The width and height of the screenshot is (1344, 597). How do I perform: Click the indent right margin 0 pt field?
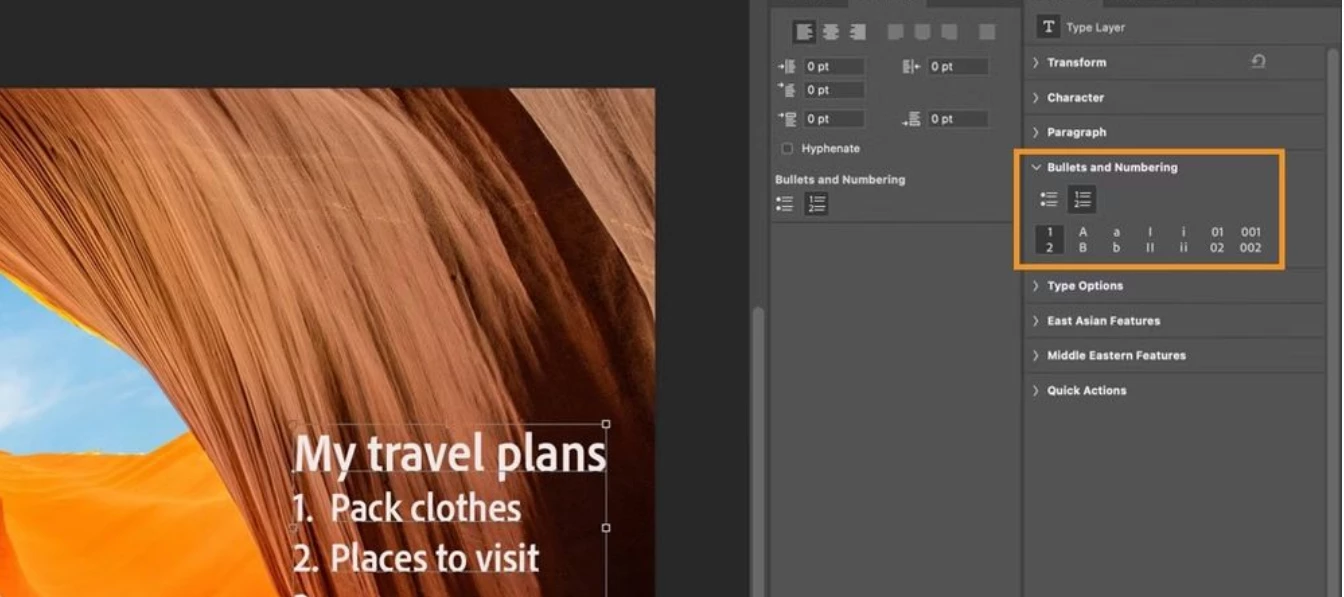[957, 67]
